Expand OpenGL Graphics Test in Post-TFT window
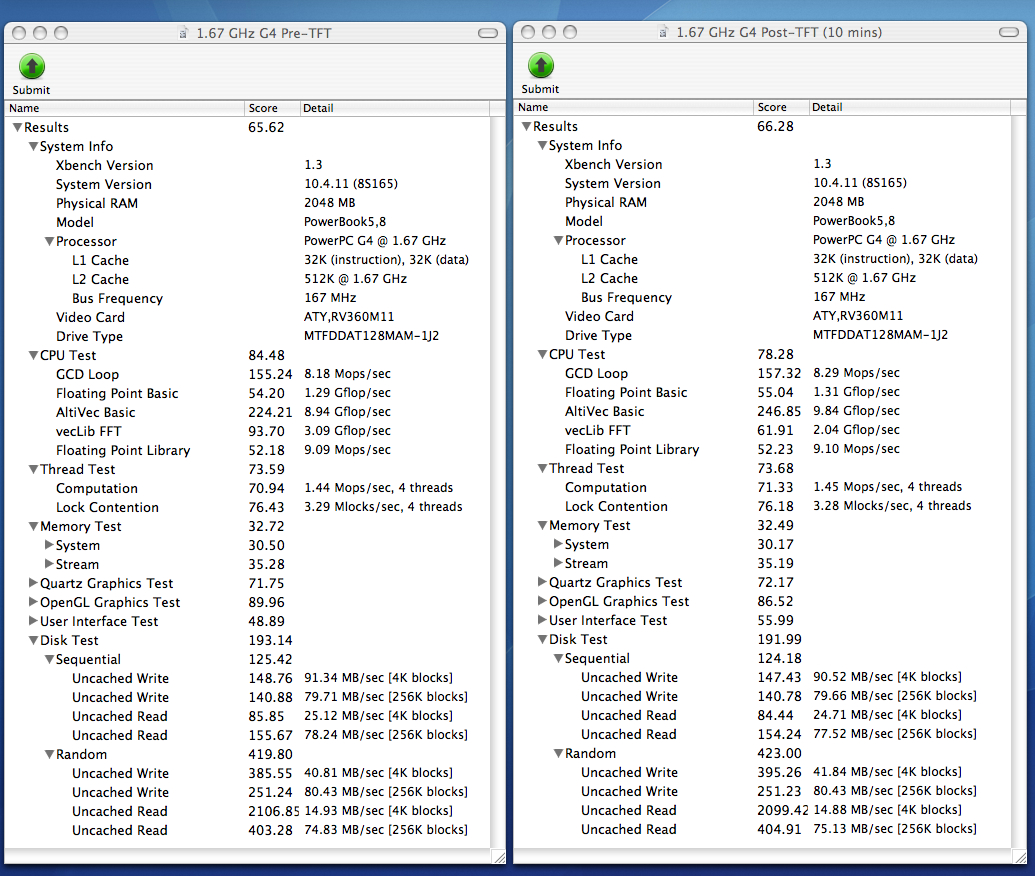 click(542, 601)
